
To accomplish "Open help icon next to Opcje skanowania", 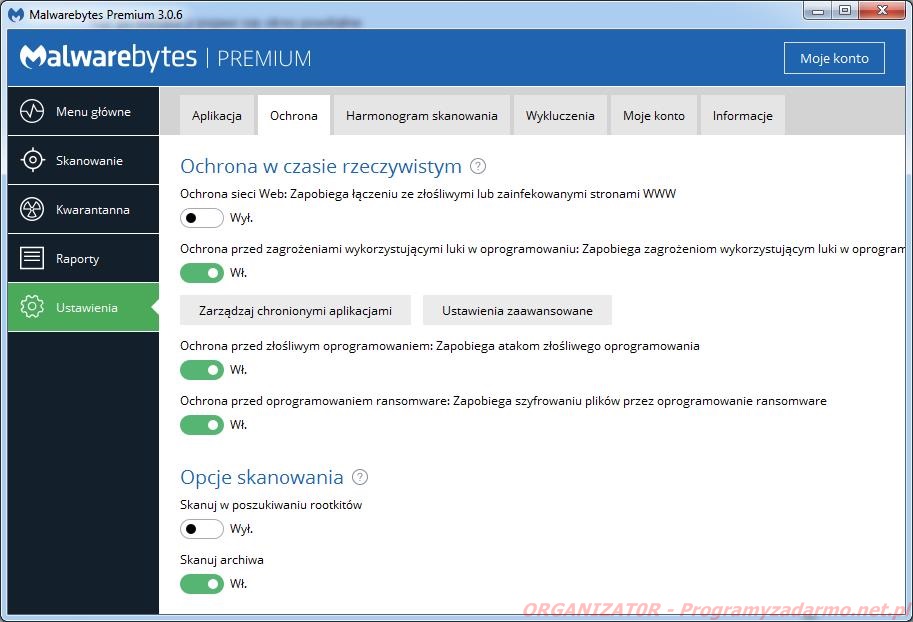I will point(360,478).
